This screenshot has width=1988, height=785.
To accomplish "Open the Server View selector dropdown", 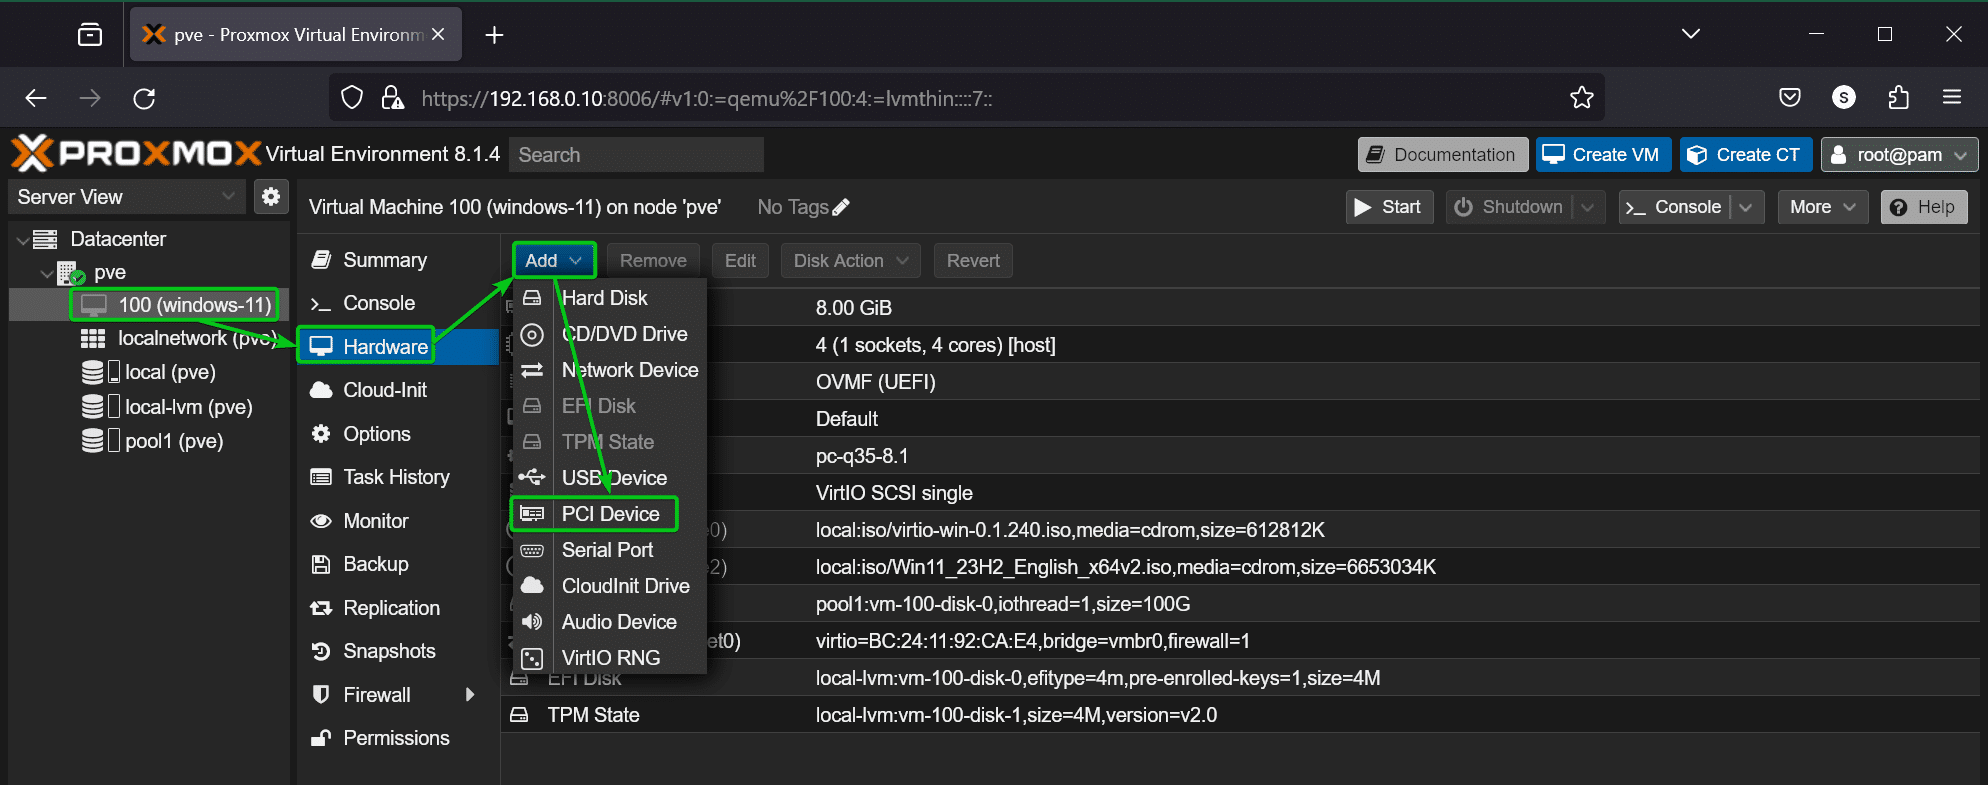I will click(x=127, y=197).
